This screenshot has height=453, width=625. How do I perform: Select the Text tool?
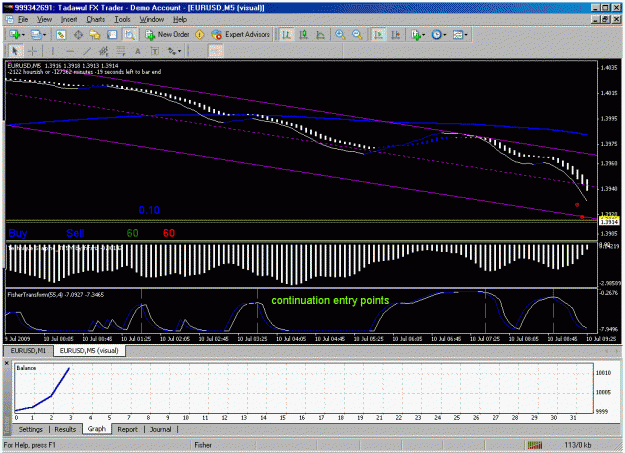pyautogui.click(x=138, y=51)
